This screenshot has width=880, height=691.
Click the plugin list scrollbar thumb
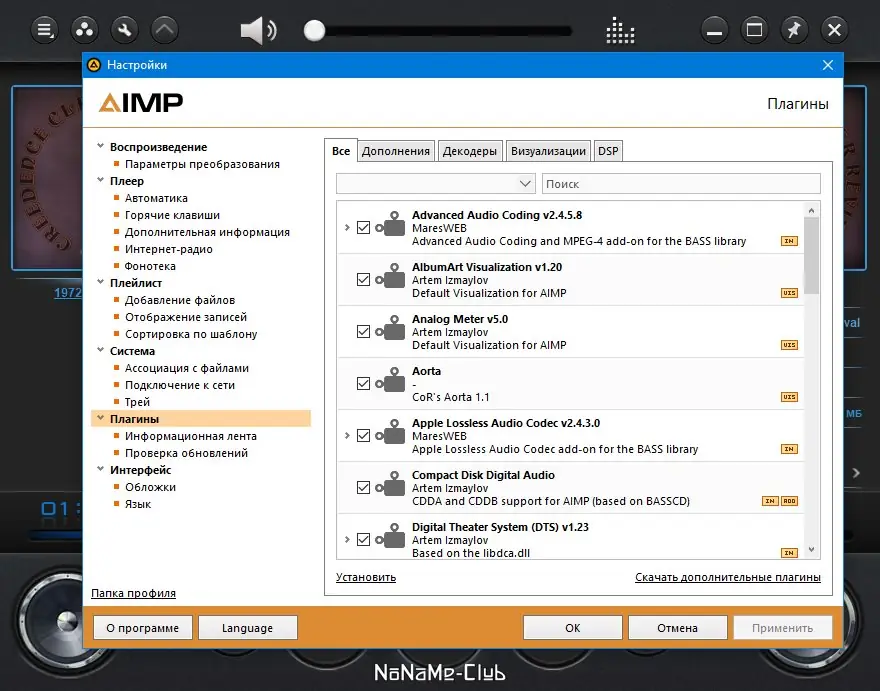coord(811,255)
